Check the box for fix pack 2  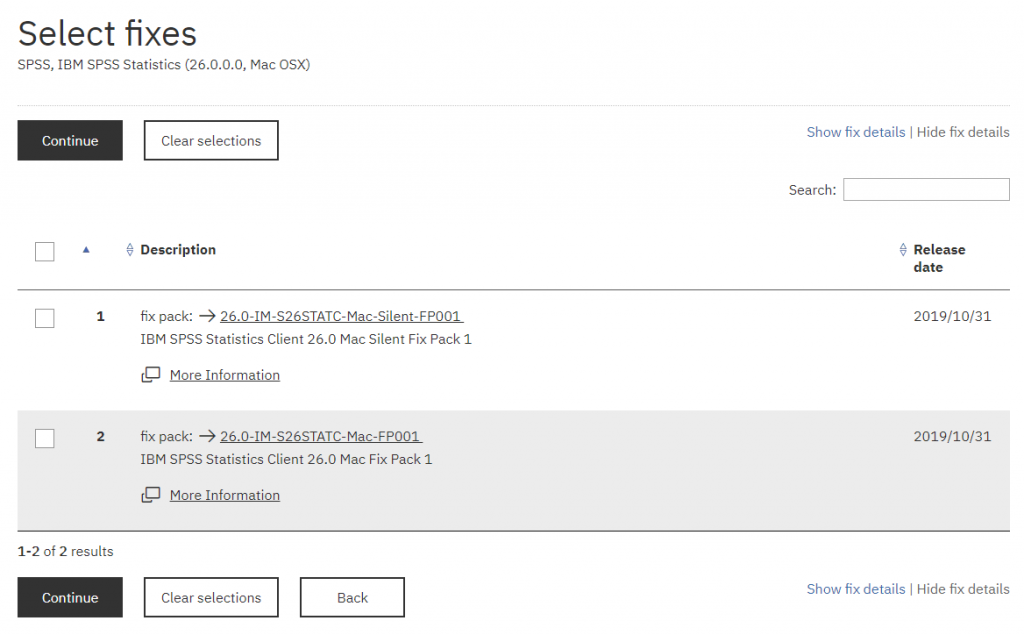pos(45,438)
